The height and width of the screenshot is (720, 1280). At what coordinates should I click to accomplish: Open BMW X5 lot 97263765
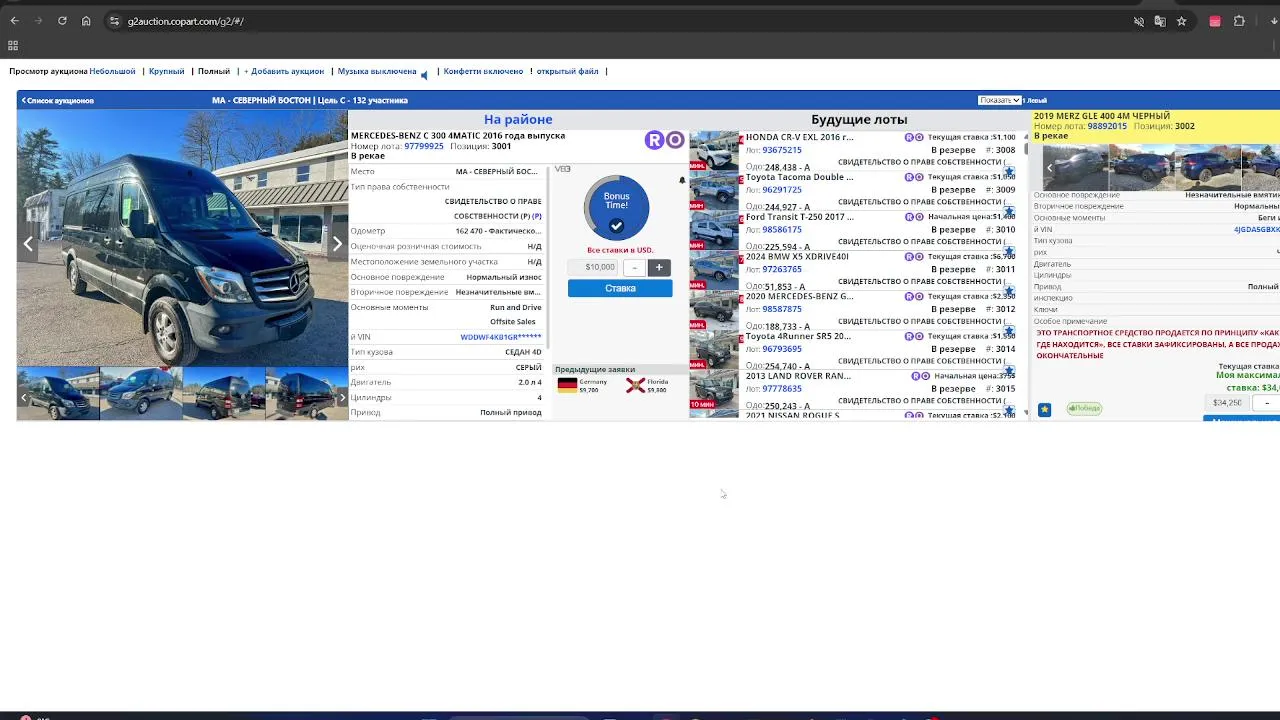point(782,269)
